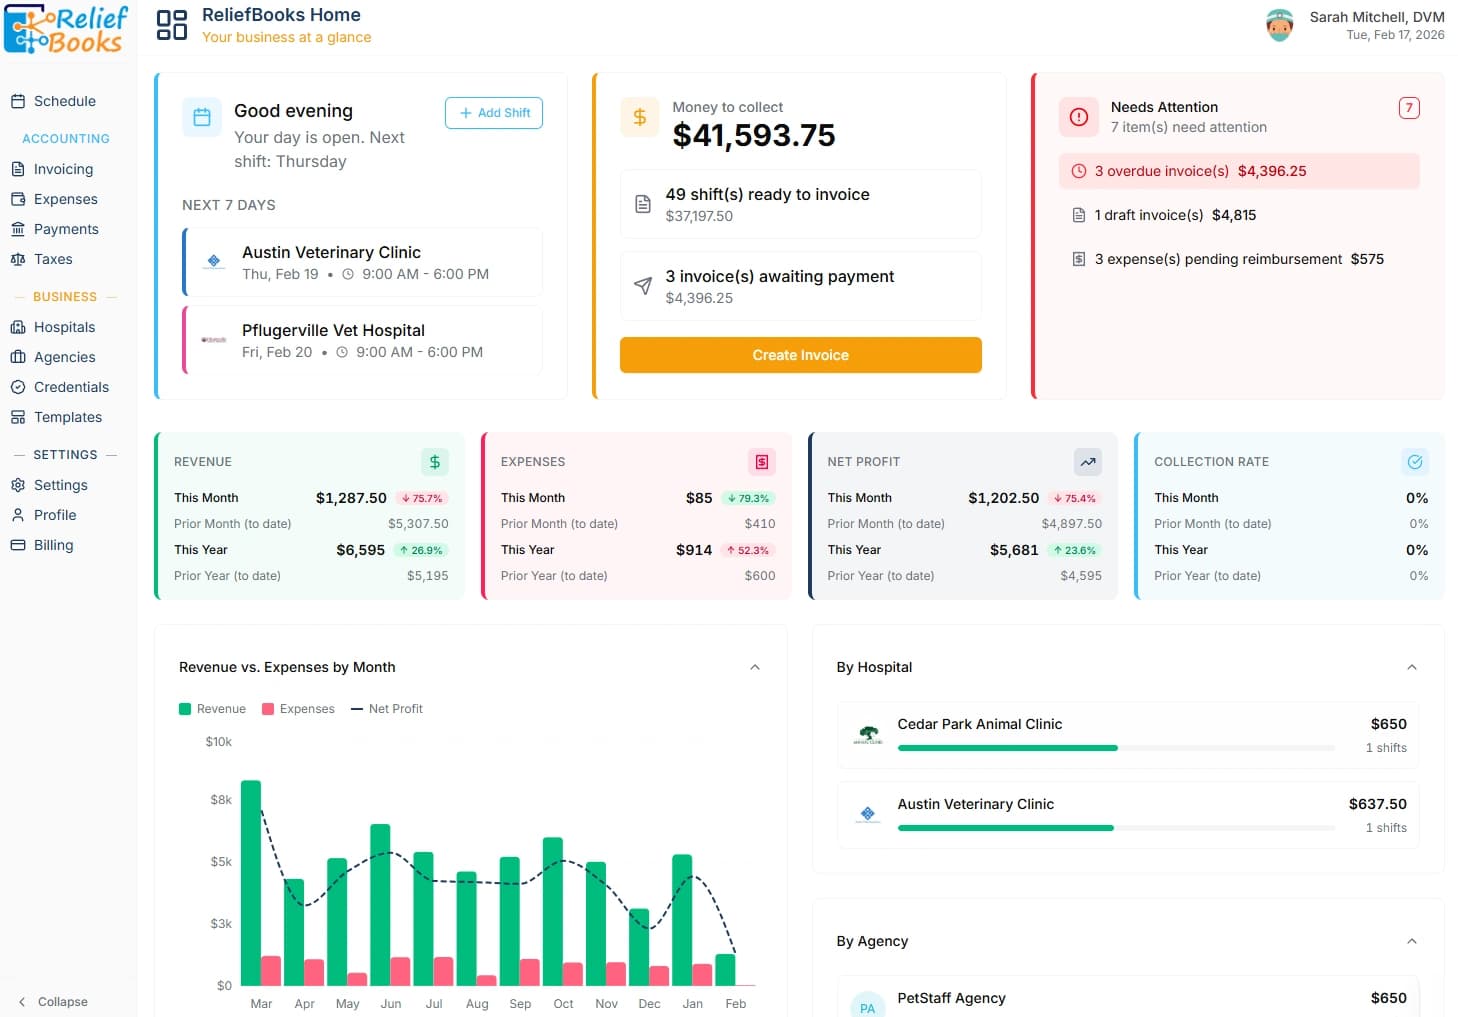
Task: Open the Schedule calendar icon in sidebar
Action: point(18,101)
